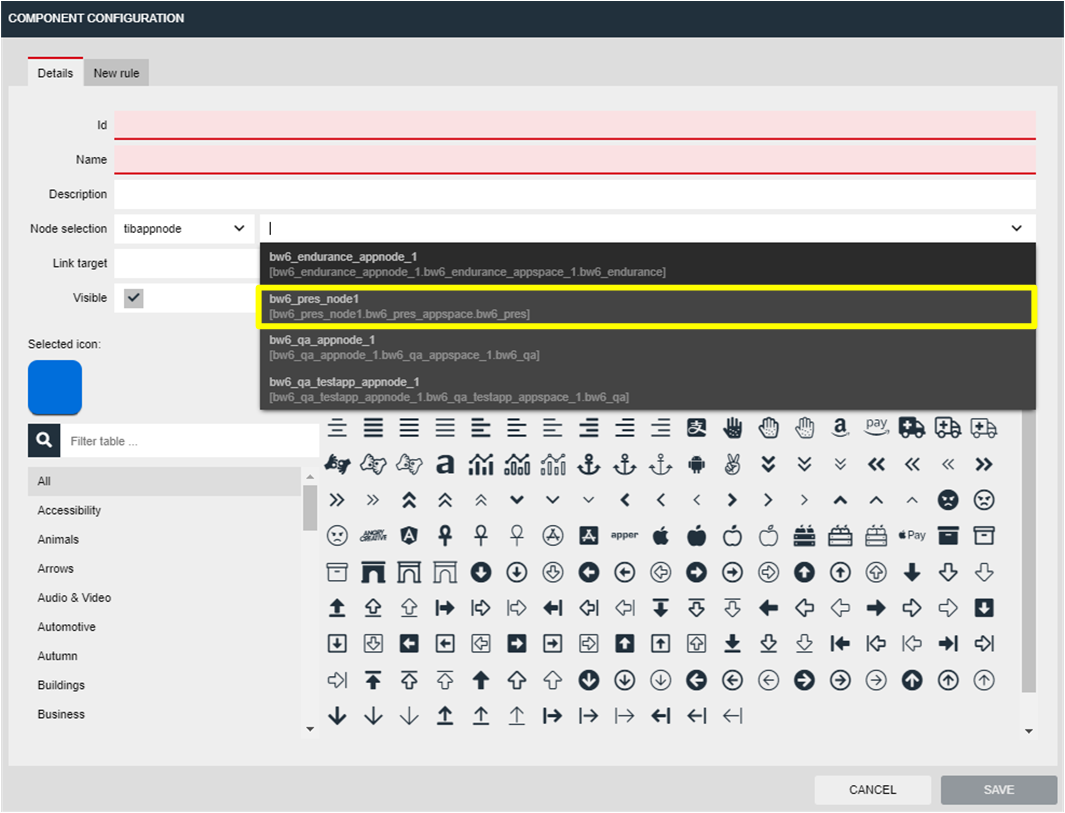Select the Angular shield logo icon

point(409,536)
